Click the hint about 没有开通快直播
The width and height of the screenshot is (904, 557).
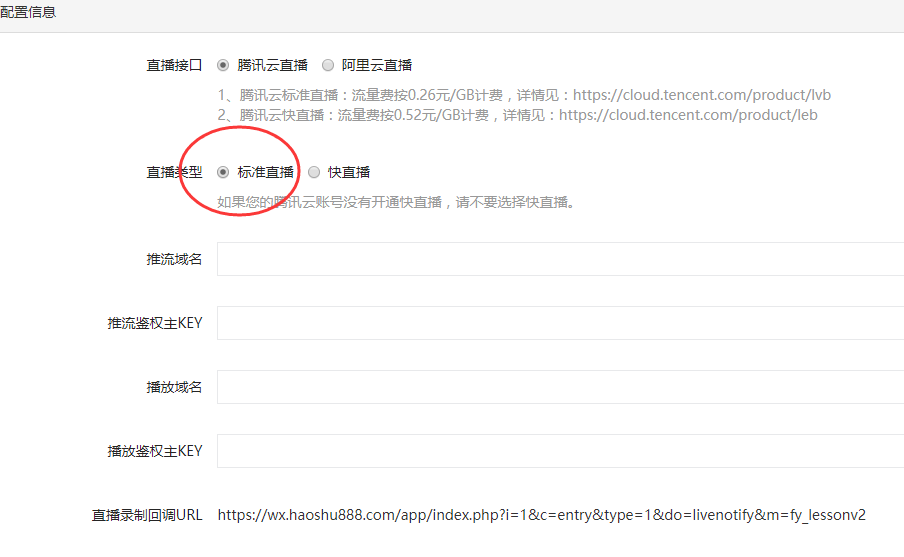tap(396, 202)
